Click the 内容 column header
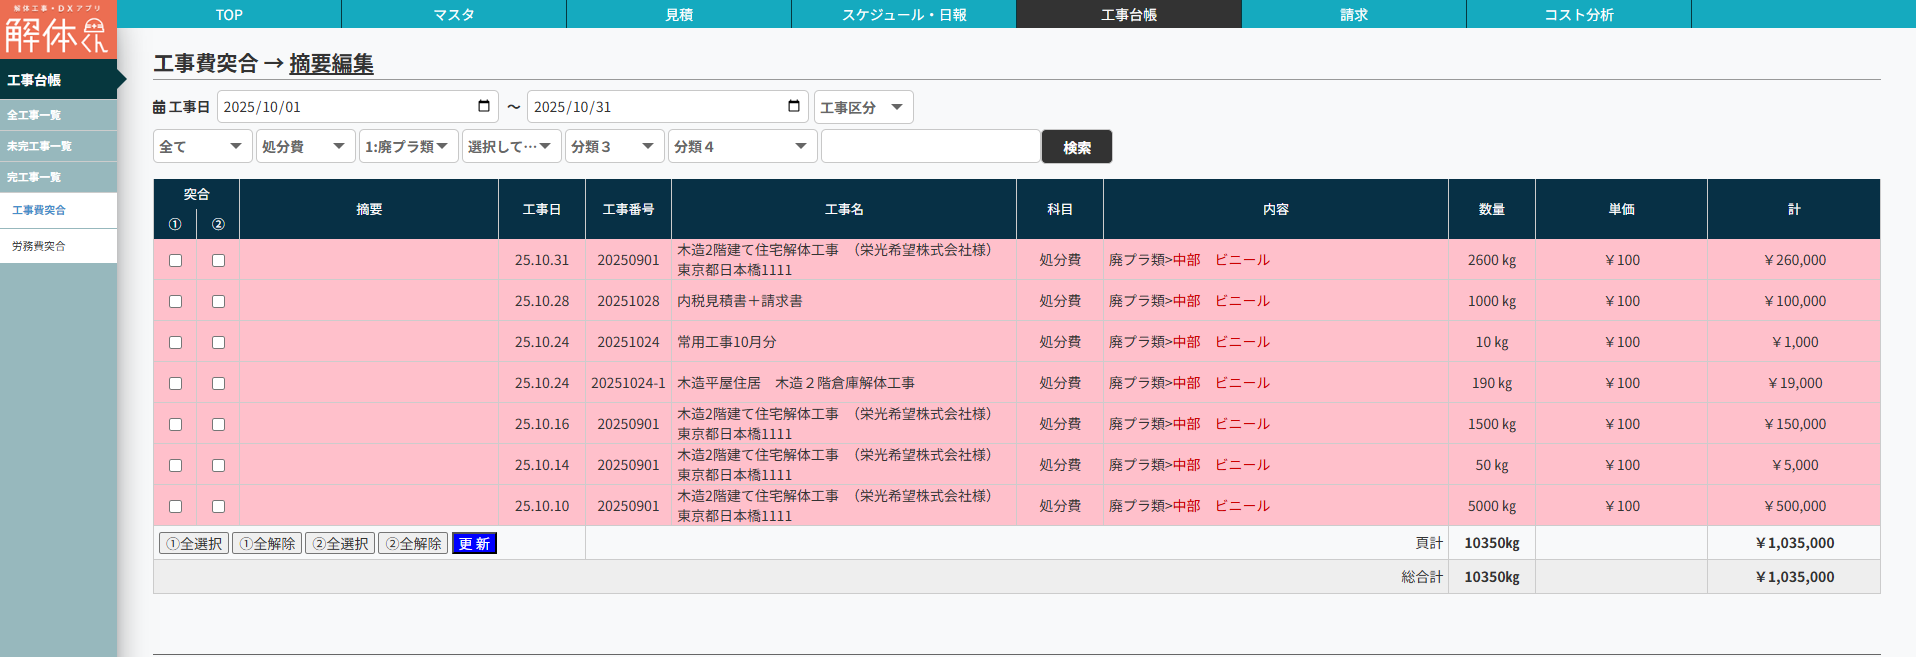The image size is (1916, 657). [x=1276, y=209]
